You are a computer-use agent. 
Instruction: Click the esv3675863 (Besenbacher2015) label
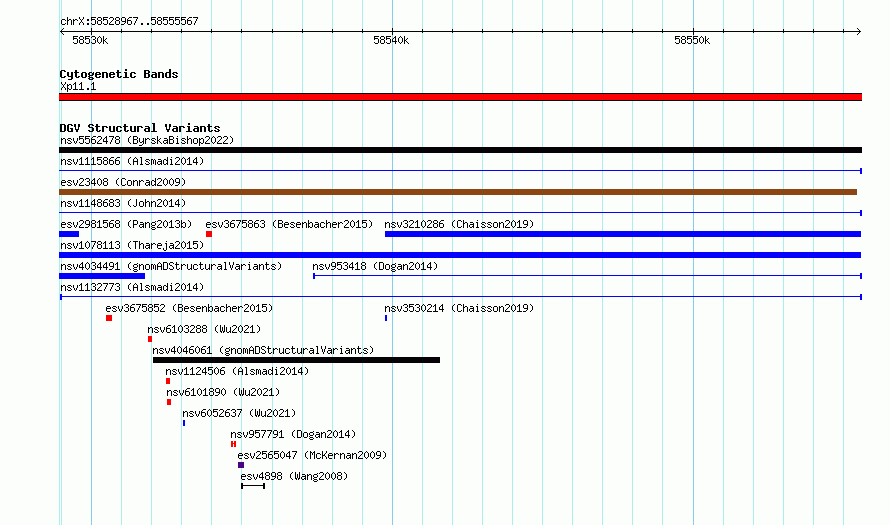click(289, 224)
